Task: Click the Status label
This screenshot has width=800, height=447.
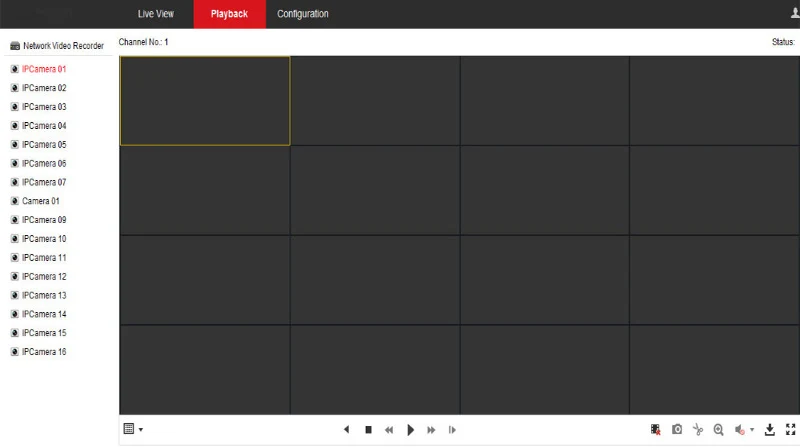Action: (x=783, y=42)
